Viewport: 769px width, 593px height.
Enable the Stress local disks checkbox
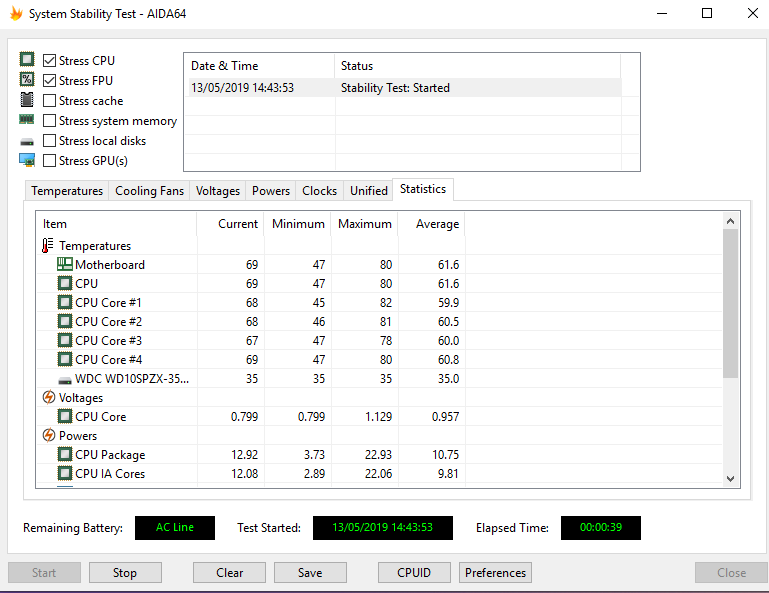[x=50, y=141]
